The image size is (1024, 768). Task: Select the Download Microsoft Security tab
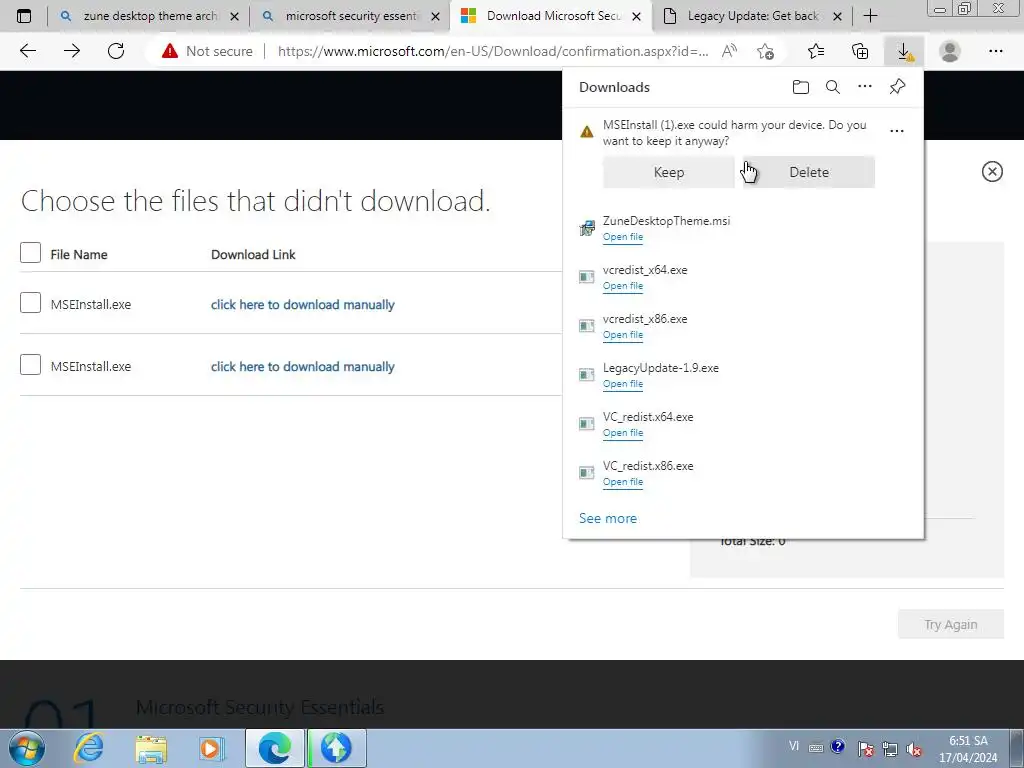coord(552,16)
